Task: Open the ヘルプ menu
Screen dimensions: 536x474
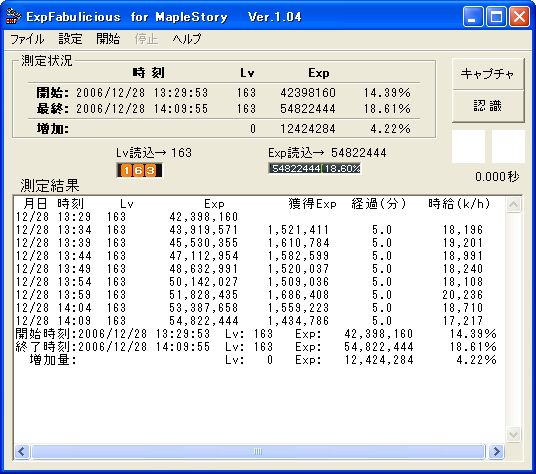Action: point(187,39)
